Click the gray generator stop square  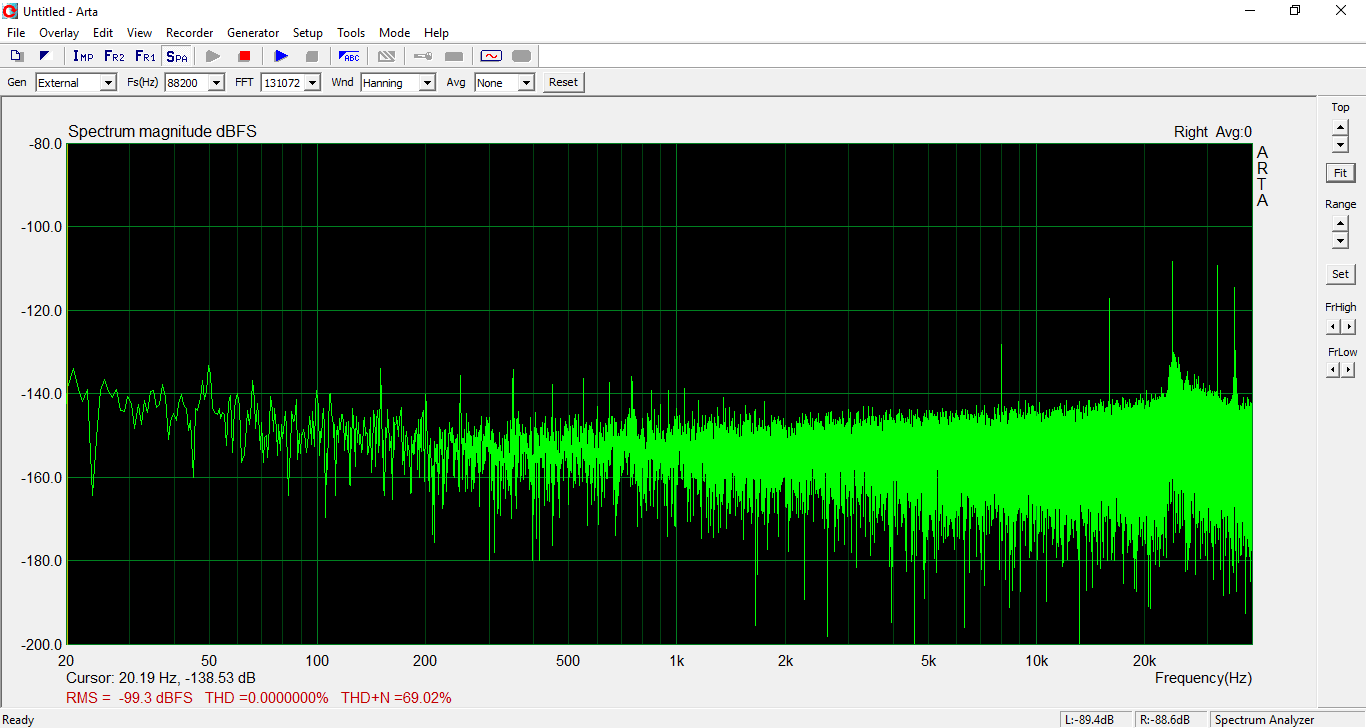[x=312, y=56]
